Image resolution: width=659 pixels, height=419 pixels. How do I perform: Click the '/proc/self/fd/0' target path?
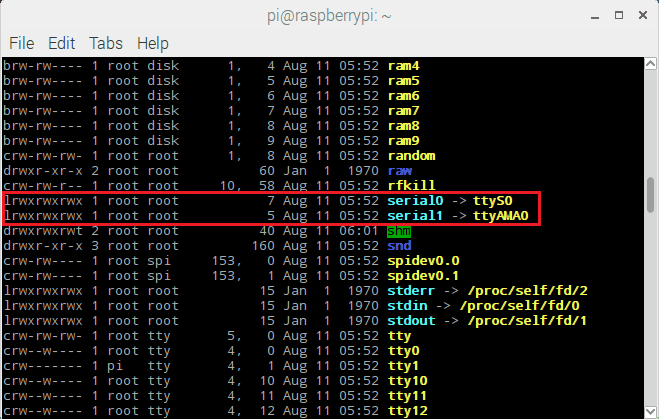520,306
